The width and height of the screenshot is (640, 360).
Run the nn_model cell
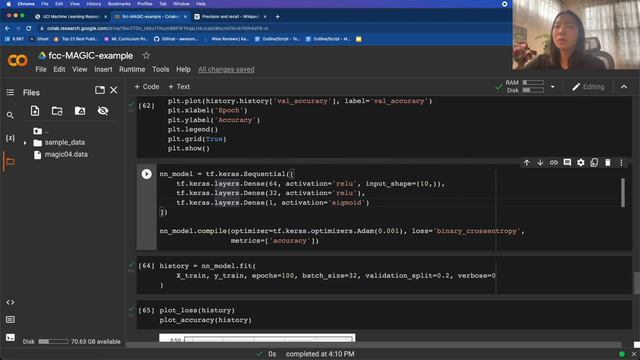pos(146,174)
